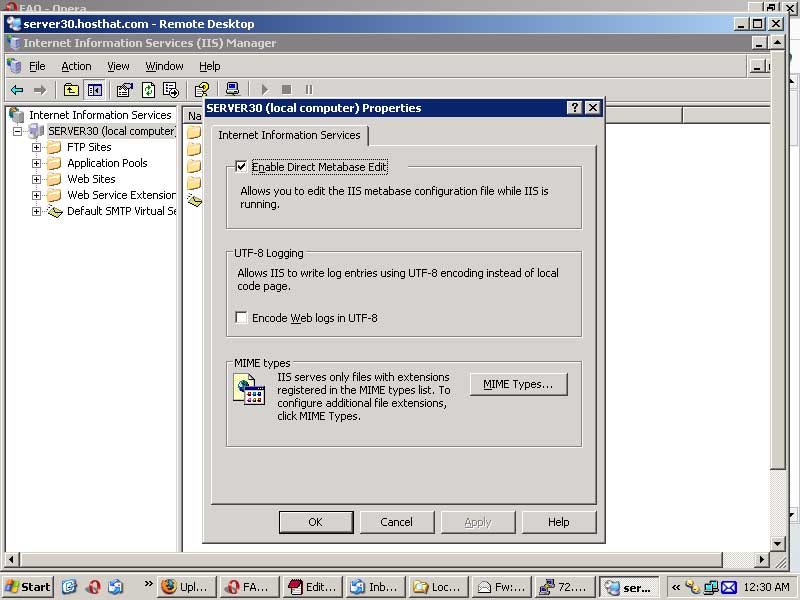
Task: Expand the Web Service Extensions node
Action: coord(36,195)
